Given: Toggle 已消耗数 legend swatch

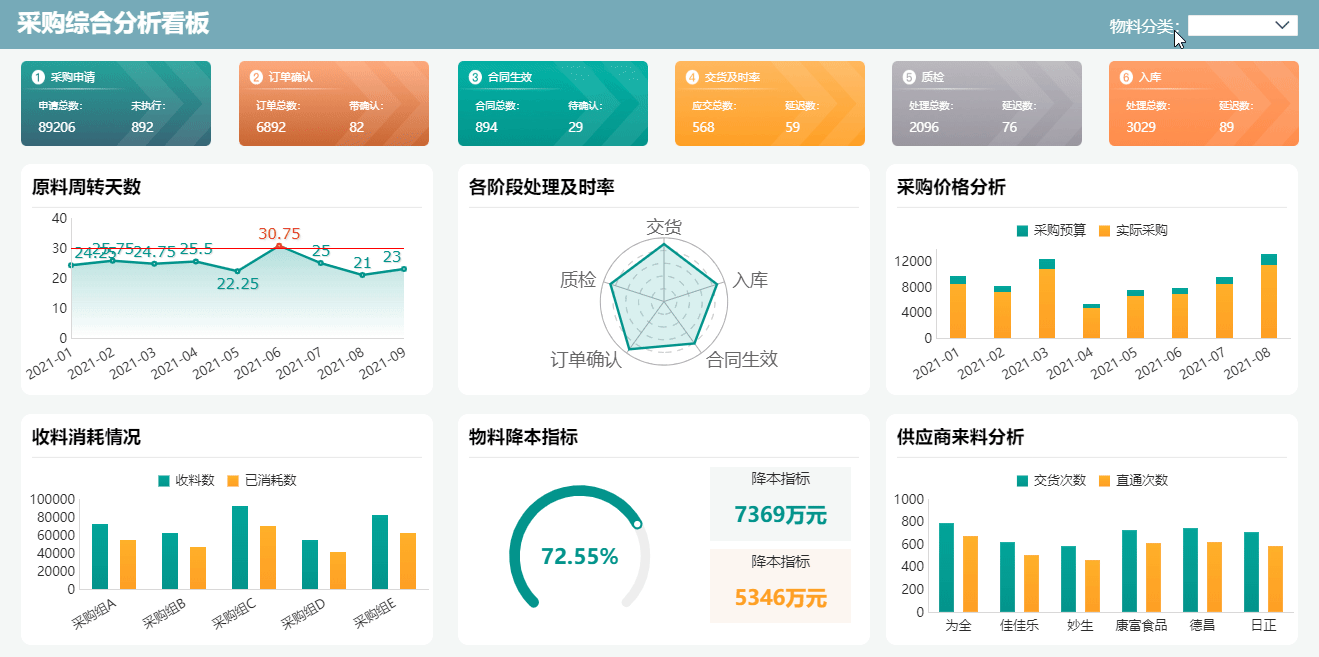Looking at the screenshot, I should (233, 481).
